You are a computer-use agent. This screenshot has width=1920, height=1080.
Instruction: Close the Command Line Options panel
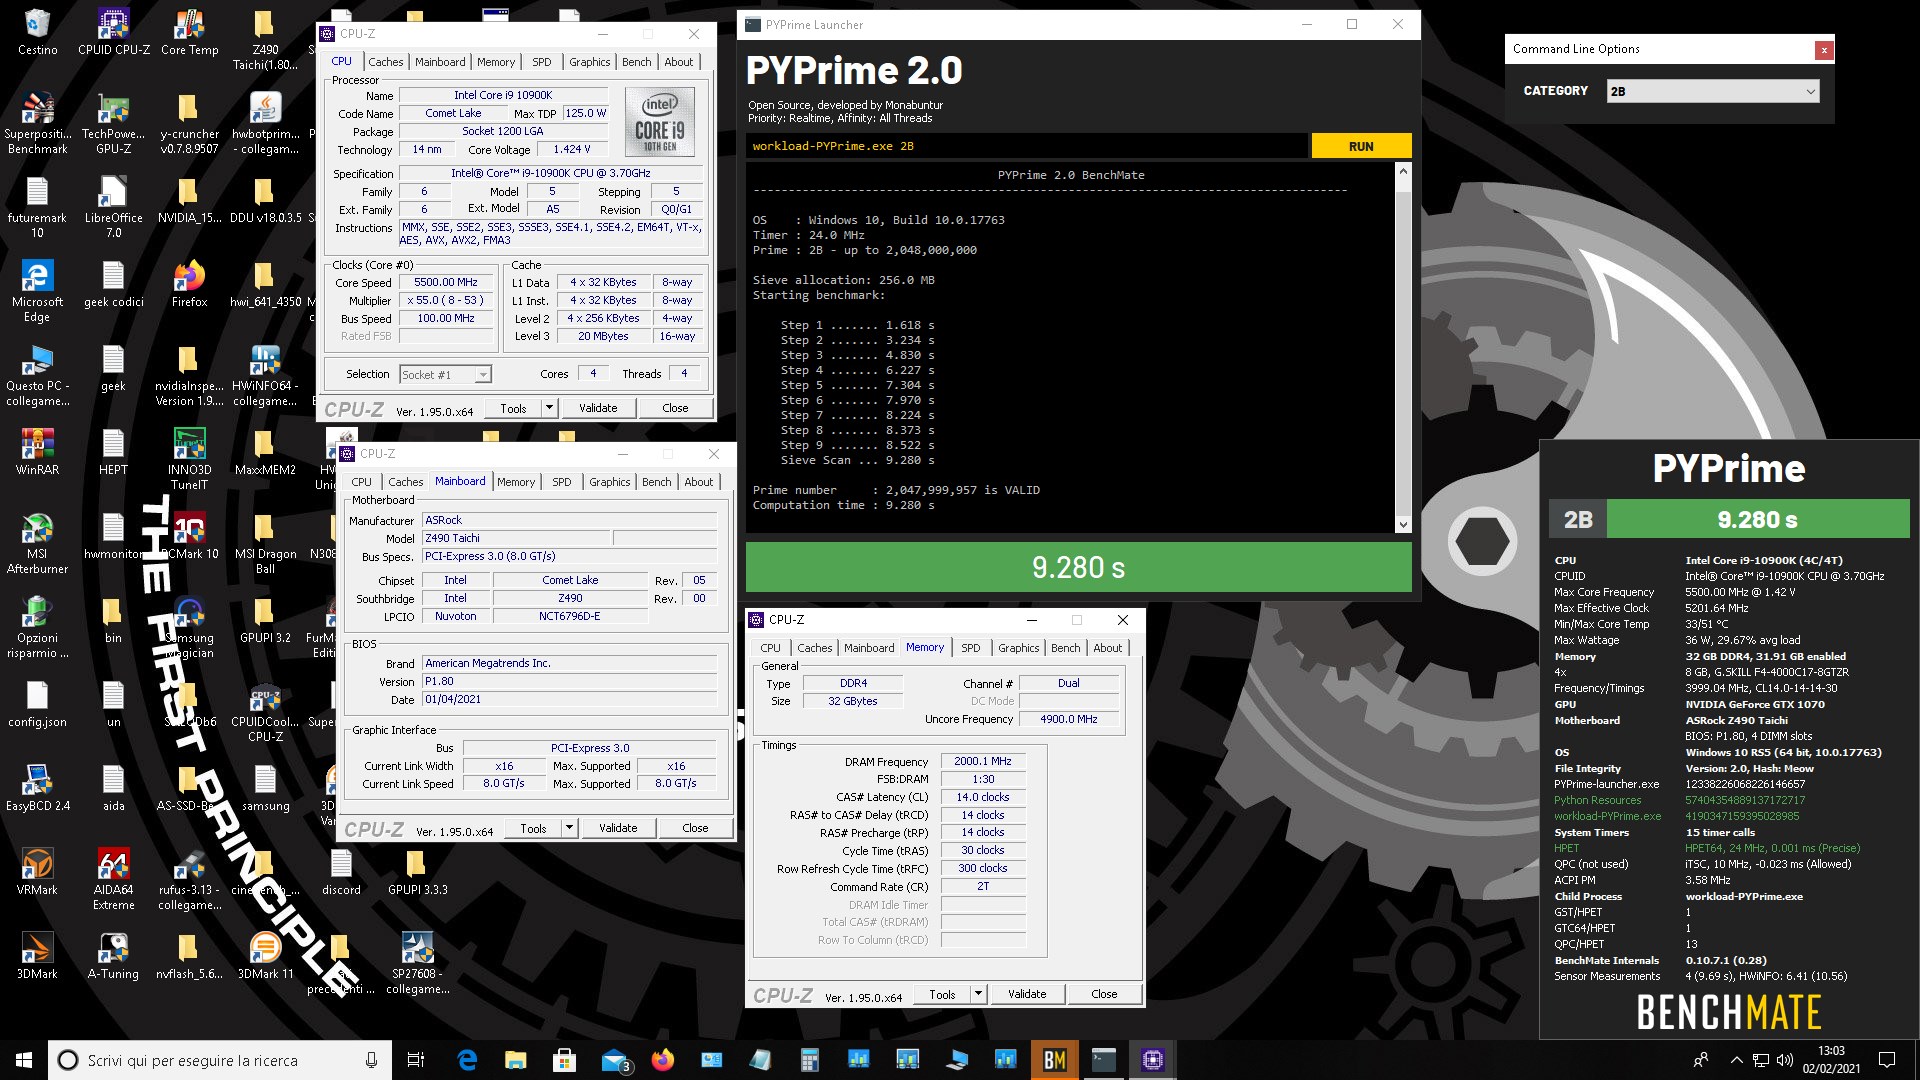tap(1824, 49)
